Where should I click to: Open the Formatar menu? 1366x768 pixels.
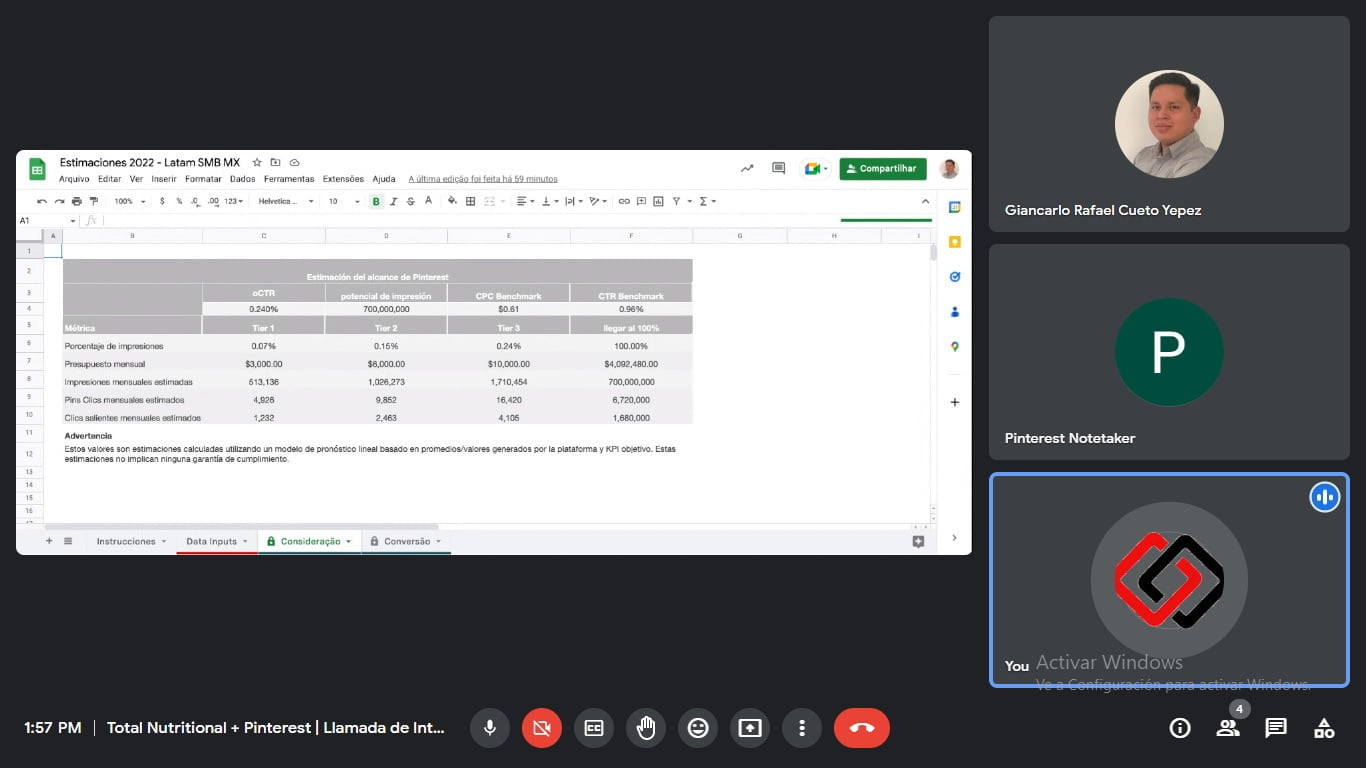(203, 179)
